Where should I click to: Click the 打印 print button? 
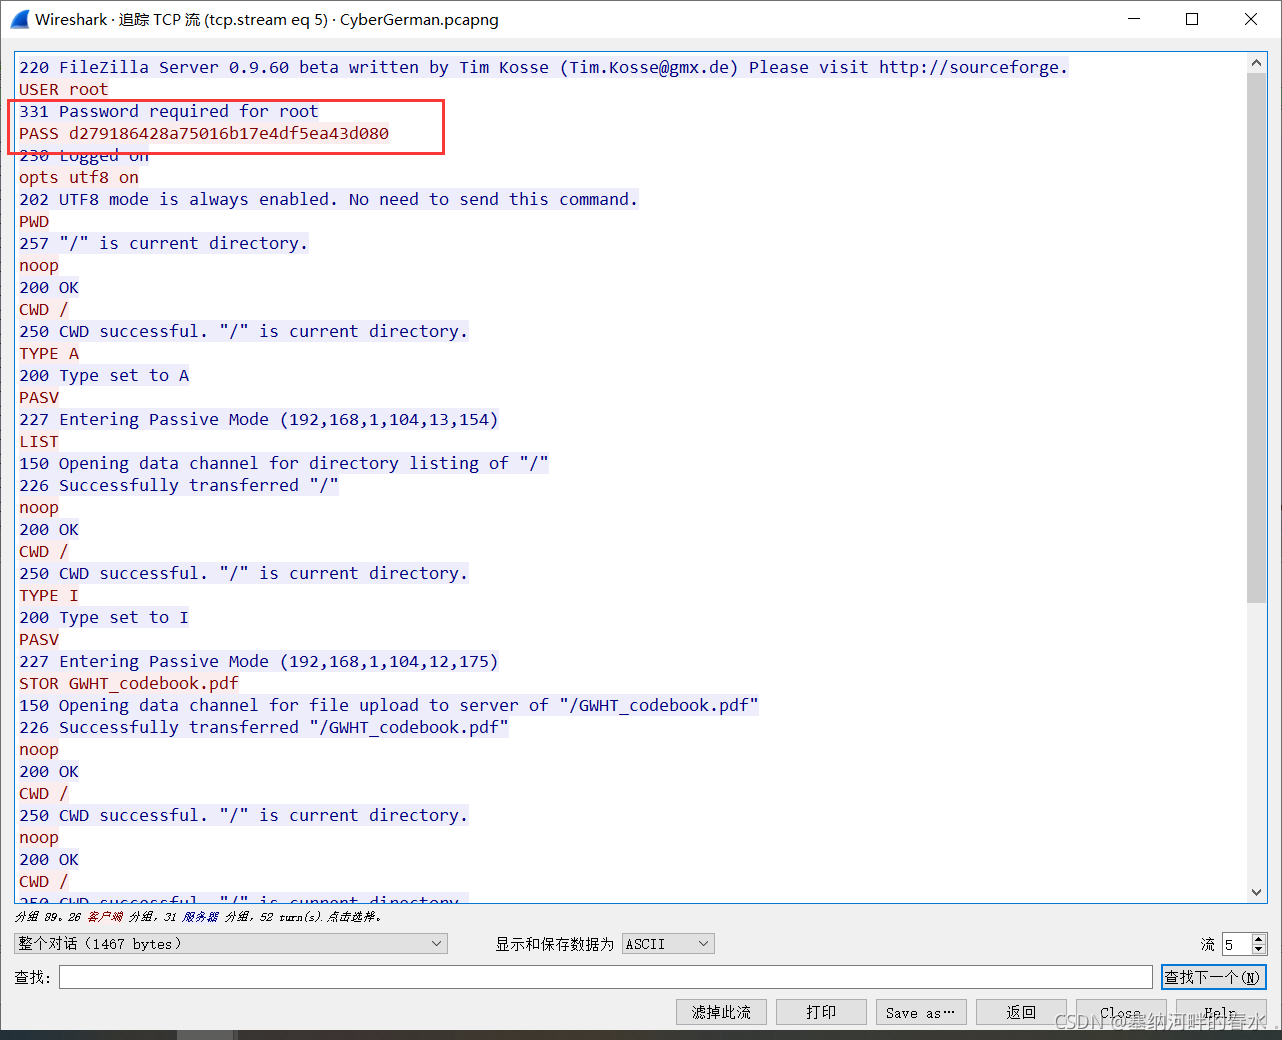(821, 1012)
